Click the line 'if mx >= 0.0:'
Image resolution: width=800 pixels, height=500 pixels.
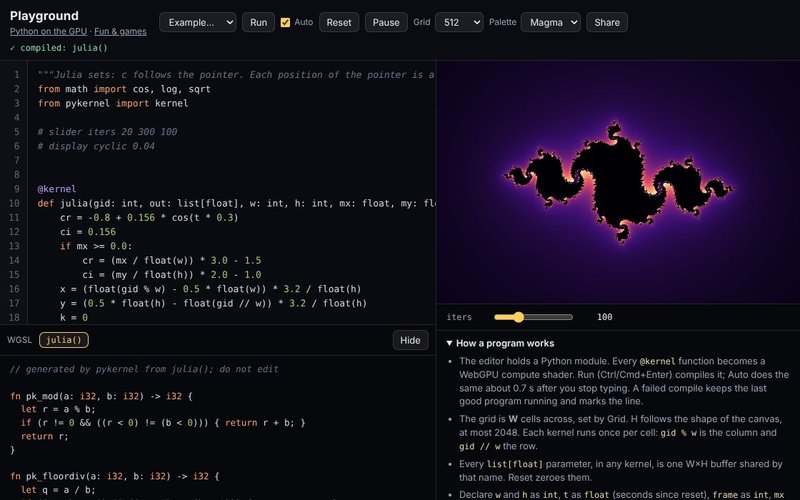tap(96, 246)
